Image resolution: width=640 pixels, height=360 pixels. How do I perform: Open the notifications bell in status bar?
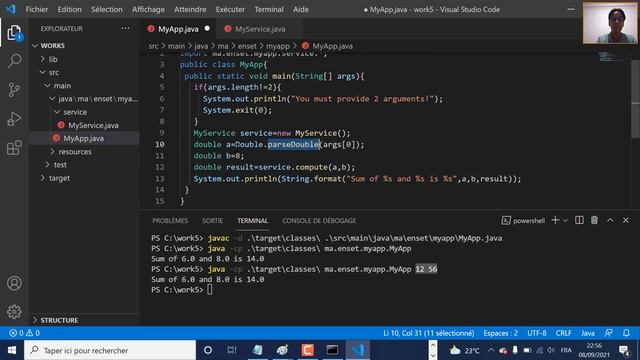626,333
